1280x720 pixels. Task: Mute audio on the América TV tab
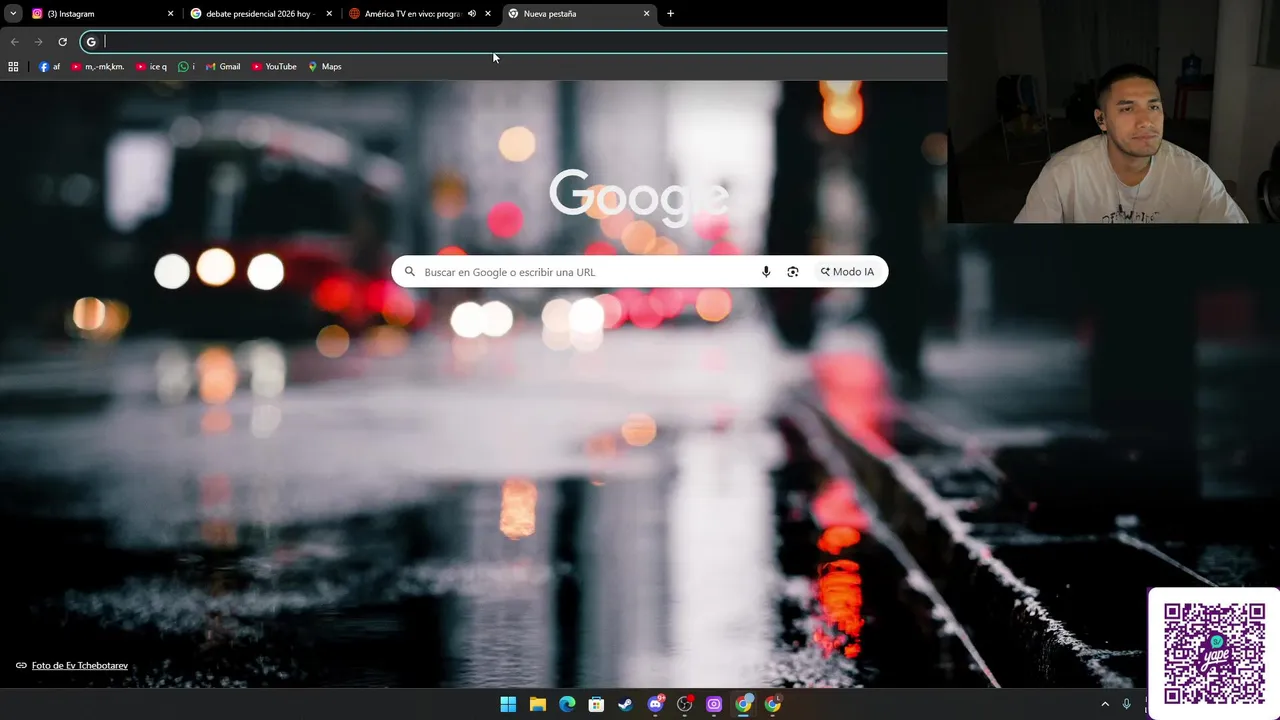pos(472,13)
